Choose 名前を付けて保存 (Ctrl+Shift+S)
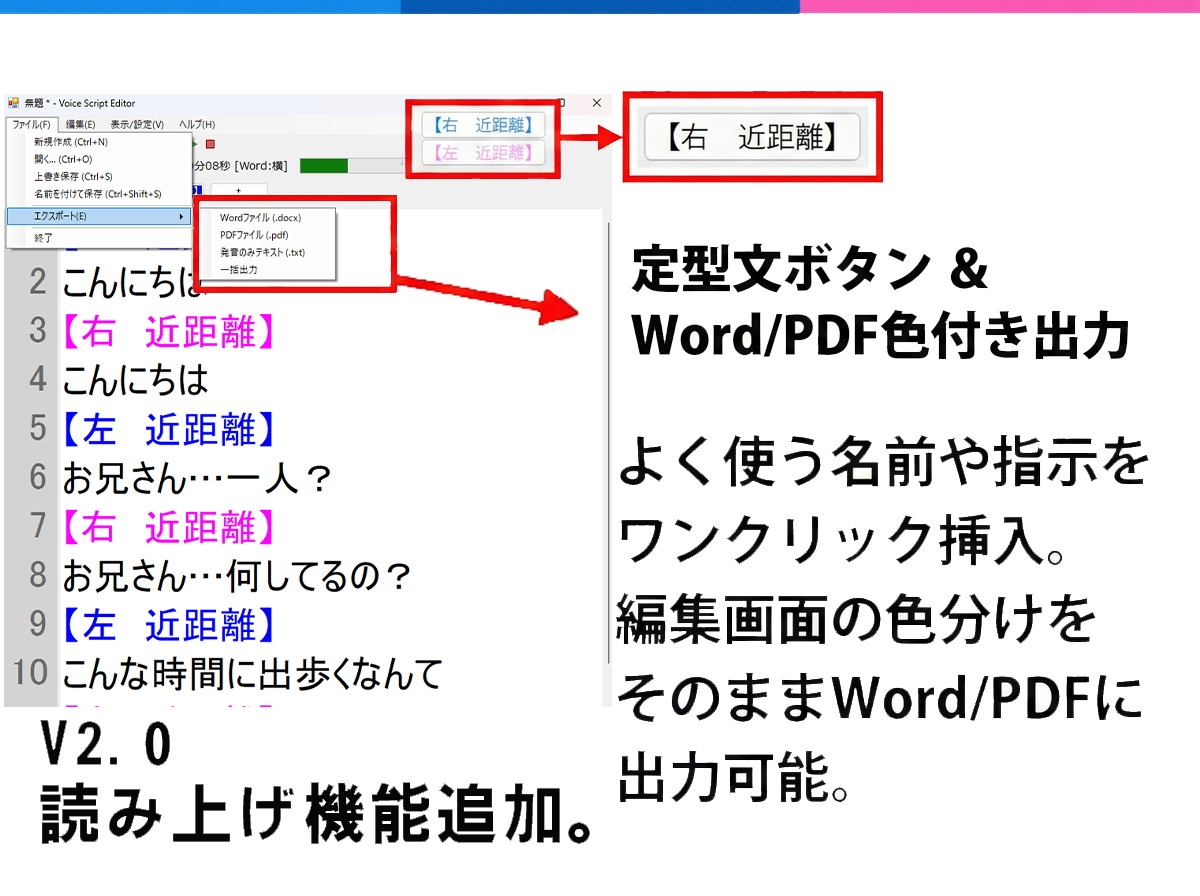Image resolution: width=1200 pixels, height=896 pixels. click(x=97, y=194)
